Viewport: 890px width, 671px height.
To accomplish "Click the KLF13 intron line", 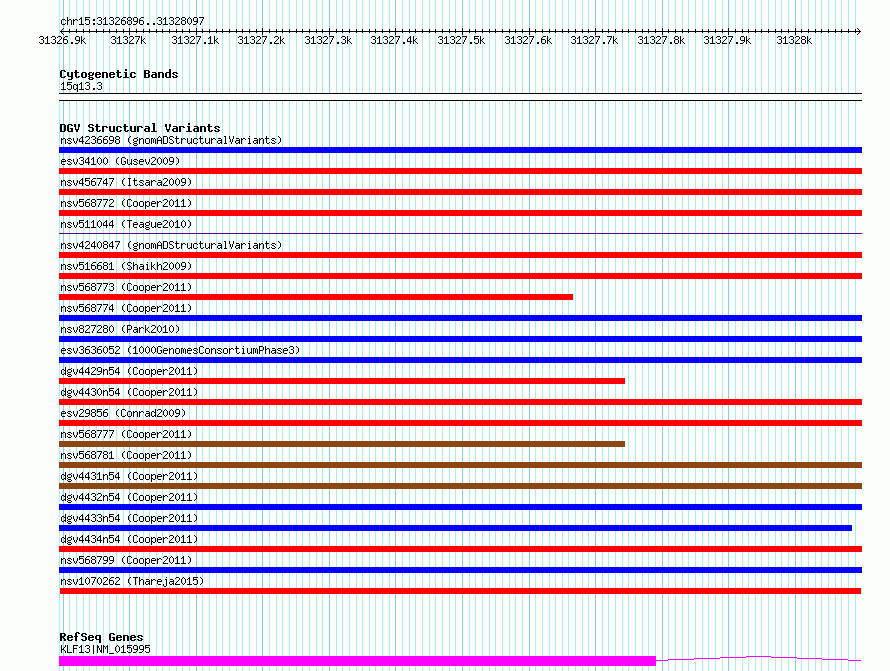I will pos(759,659).
